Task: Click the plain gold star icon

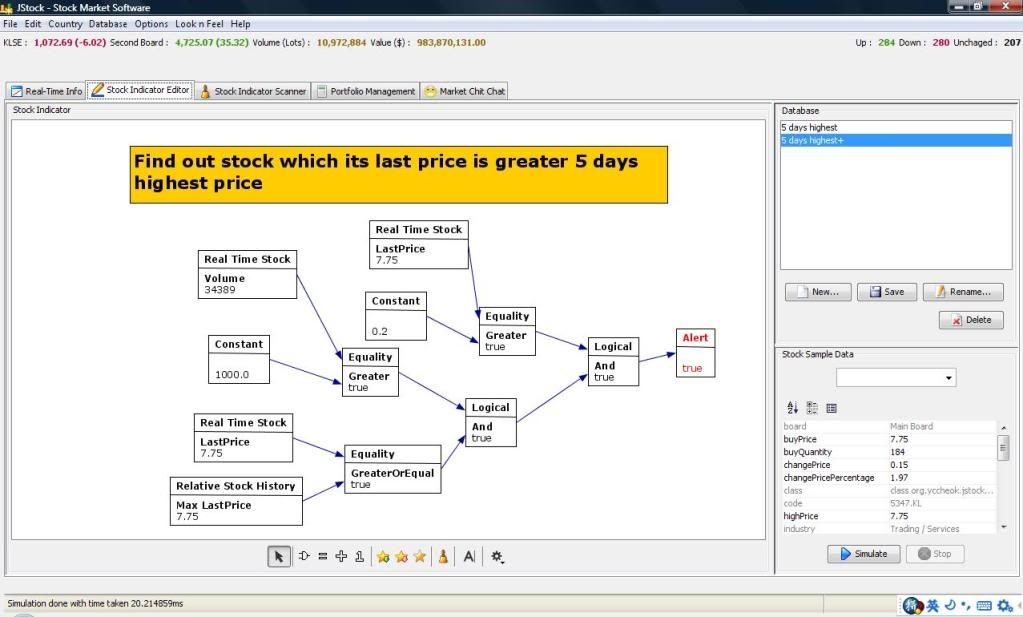Action: coord(420,556)
